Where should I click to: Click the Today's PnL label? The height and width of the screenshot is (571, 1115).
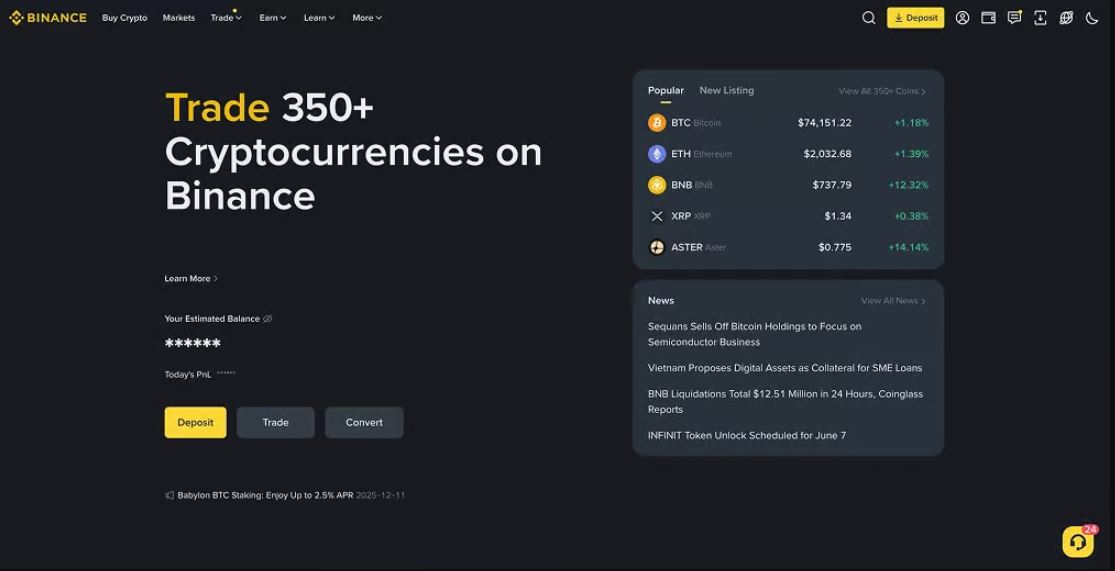[188, 374]
